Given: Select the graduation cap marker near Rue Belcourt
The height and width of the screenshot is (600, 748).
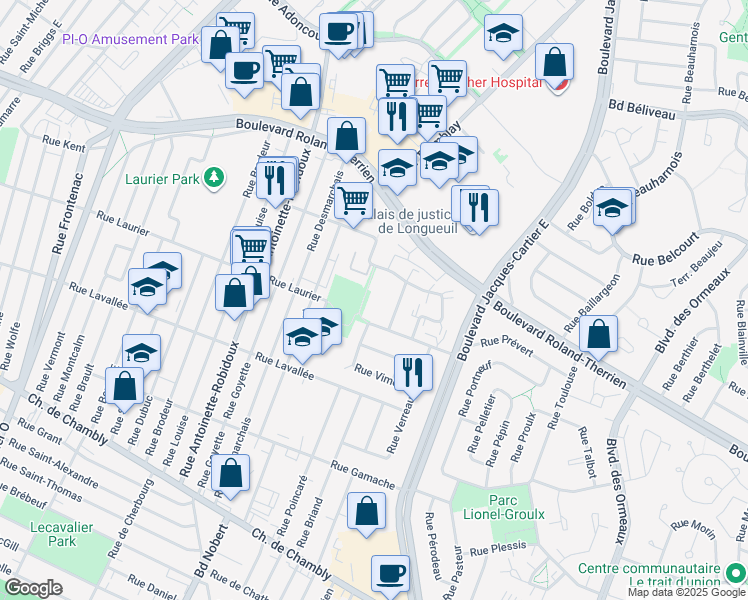Looking at the screenshot, I should (x=613, y=209).
